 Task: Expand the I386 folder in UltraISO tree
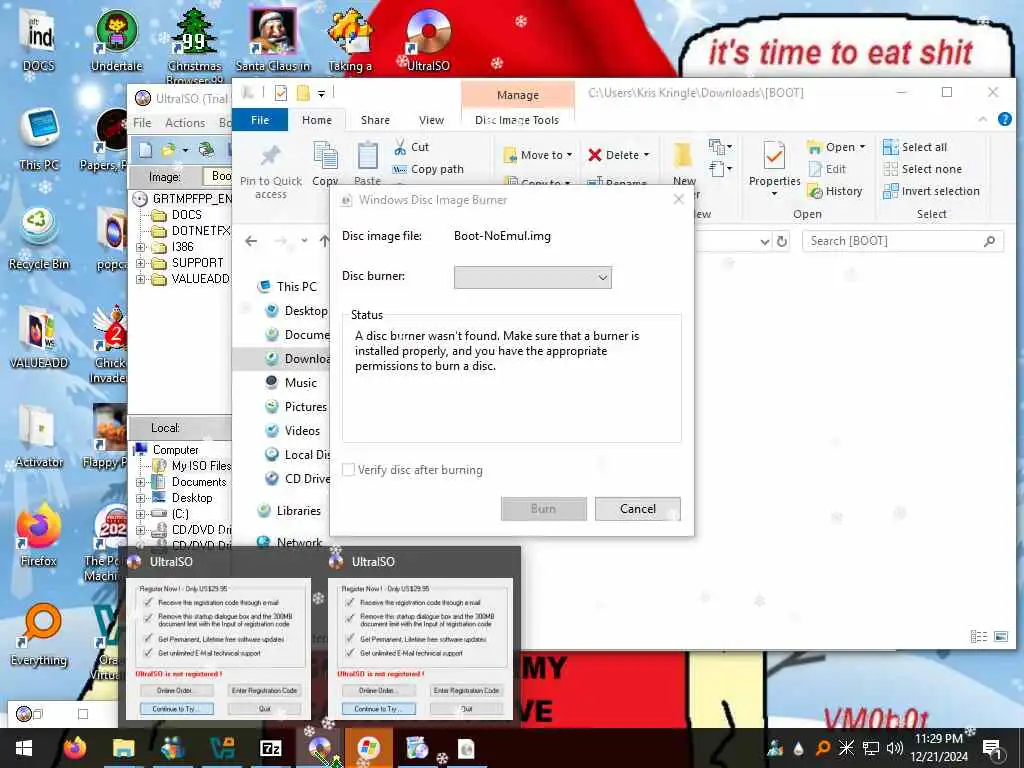pos(140,247)
